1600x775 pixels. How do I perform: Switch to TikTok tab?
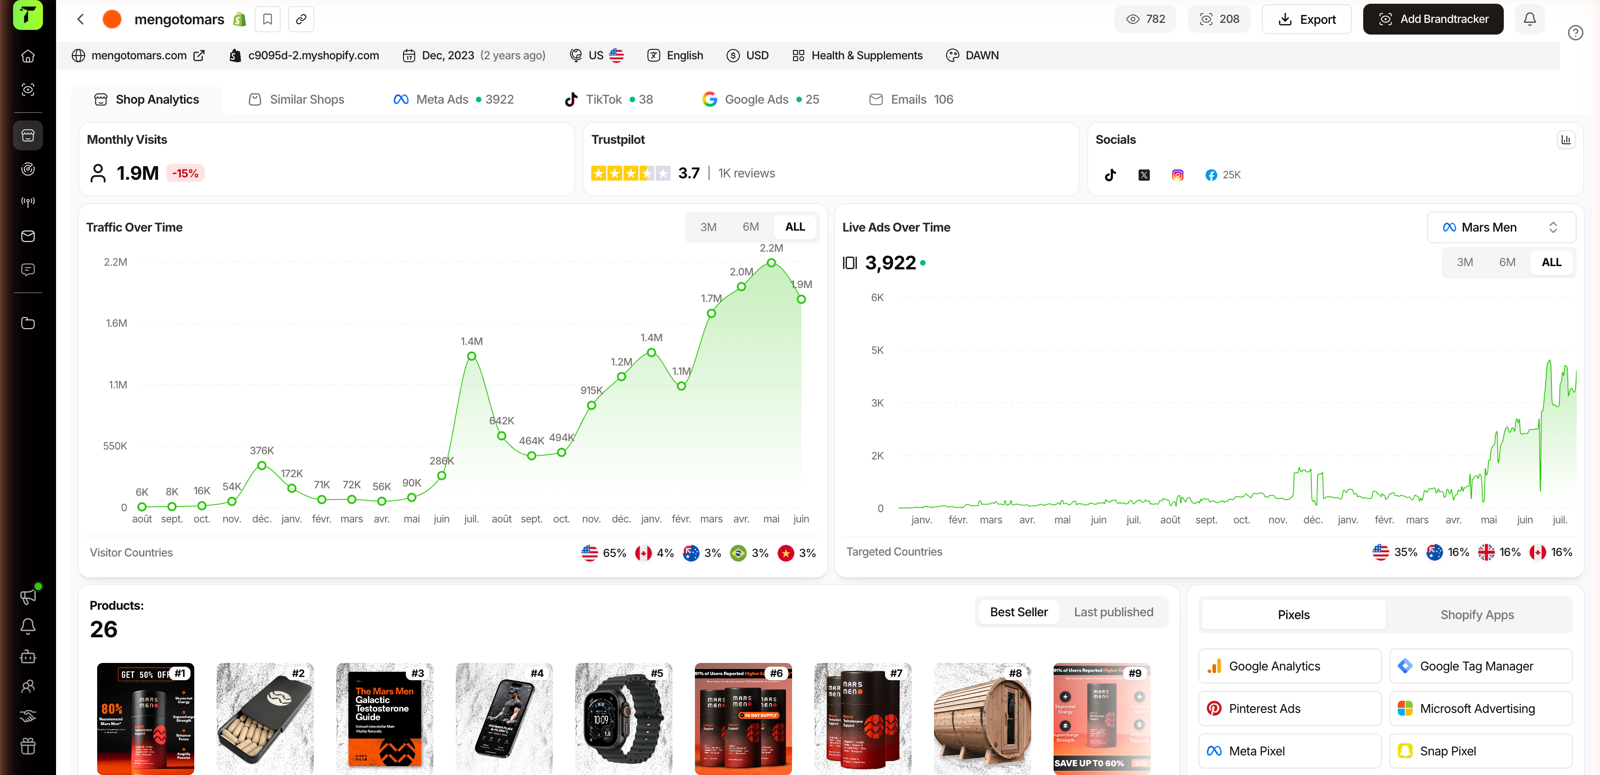608,99
